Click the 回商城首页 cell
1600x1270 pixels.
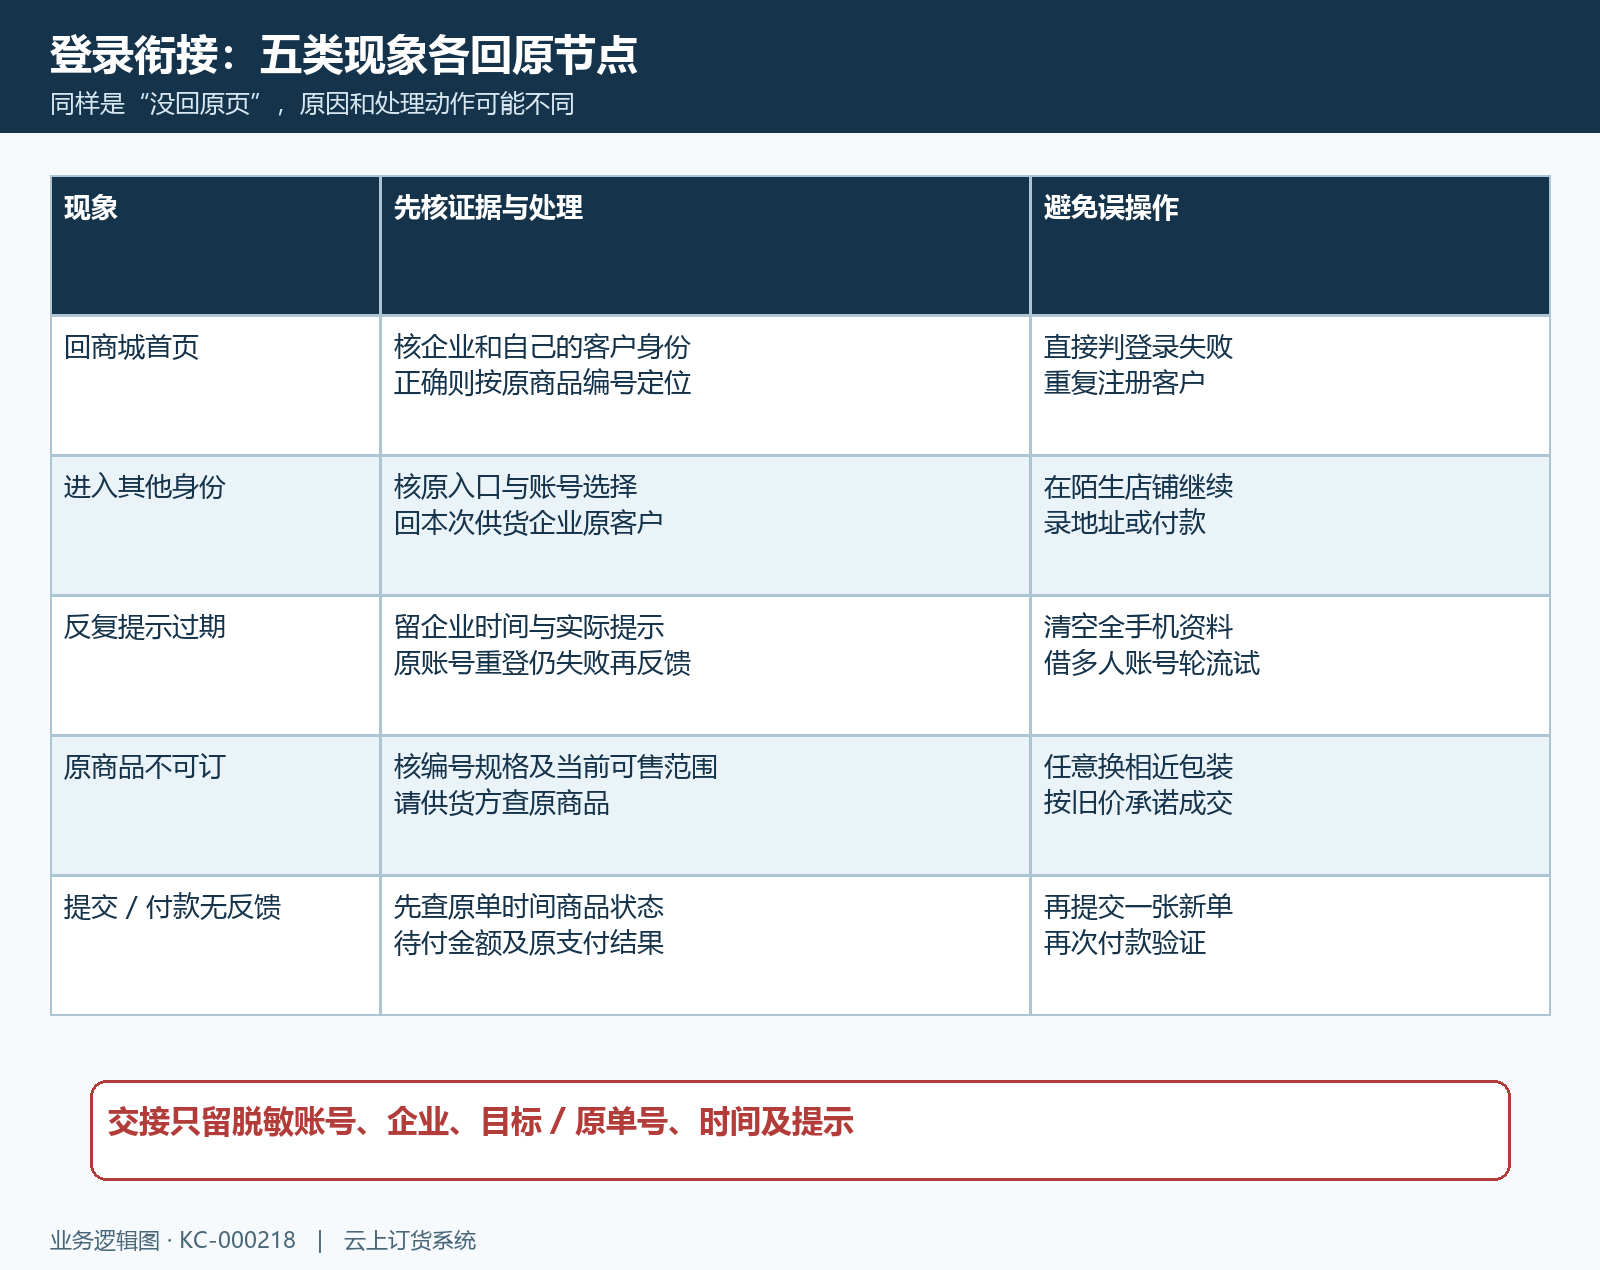pyautogui.click(x=215, y=386)
